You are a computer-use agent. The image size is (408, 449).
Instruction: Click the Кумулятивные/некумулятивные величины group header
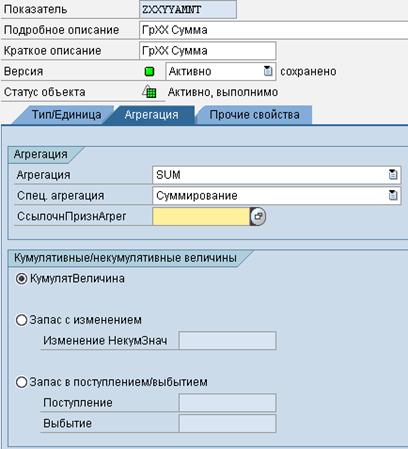point(125,258)
